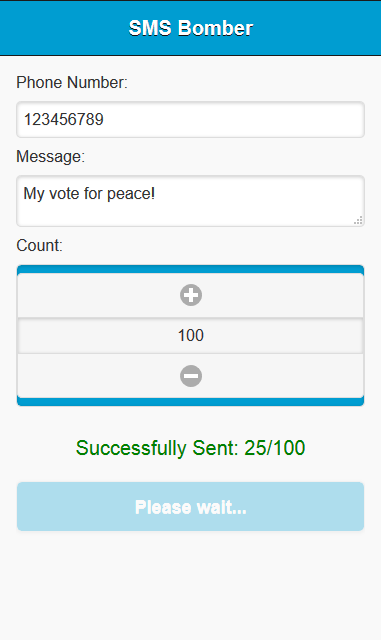The height and width of the screenshot is (640, 381).
Task: Click the Phone Number: label
Action: pyautogui.click(x=72, y=82)
